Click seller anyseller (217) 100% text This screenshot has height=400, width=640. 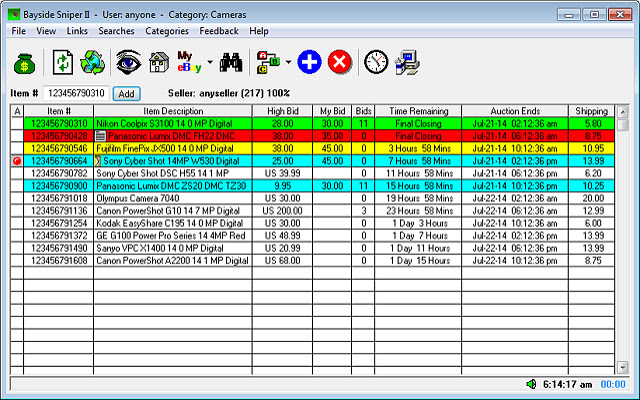tap(229, 93)
